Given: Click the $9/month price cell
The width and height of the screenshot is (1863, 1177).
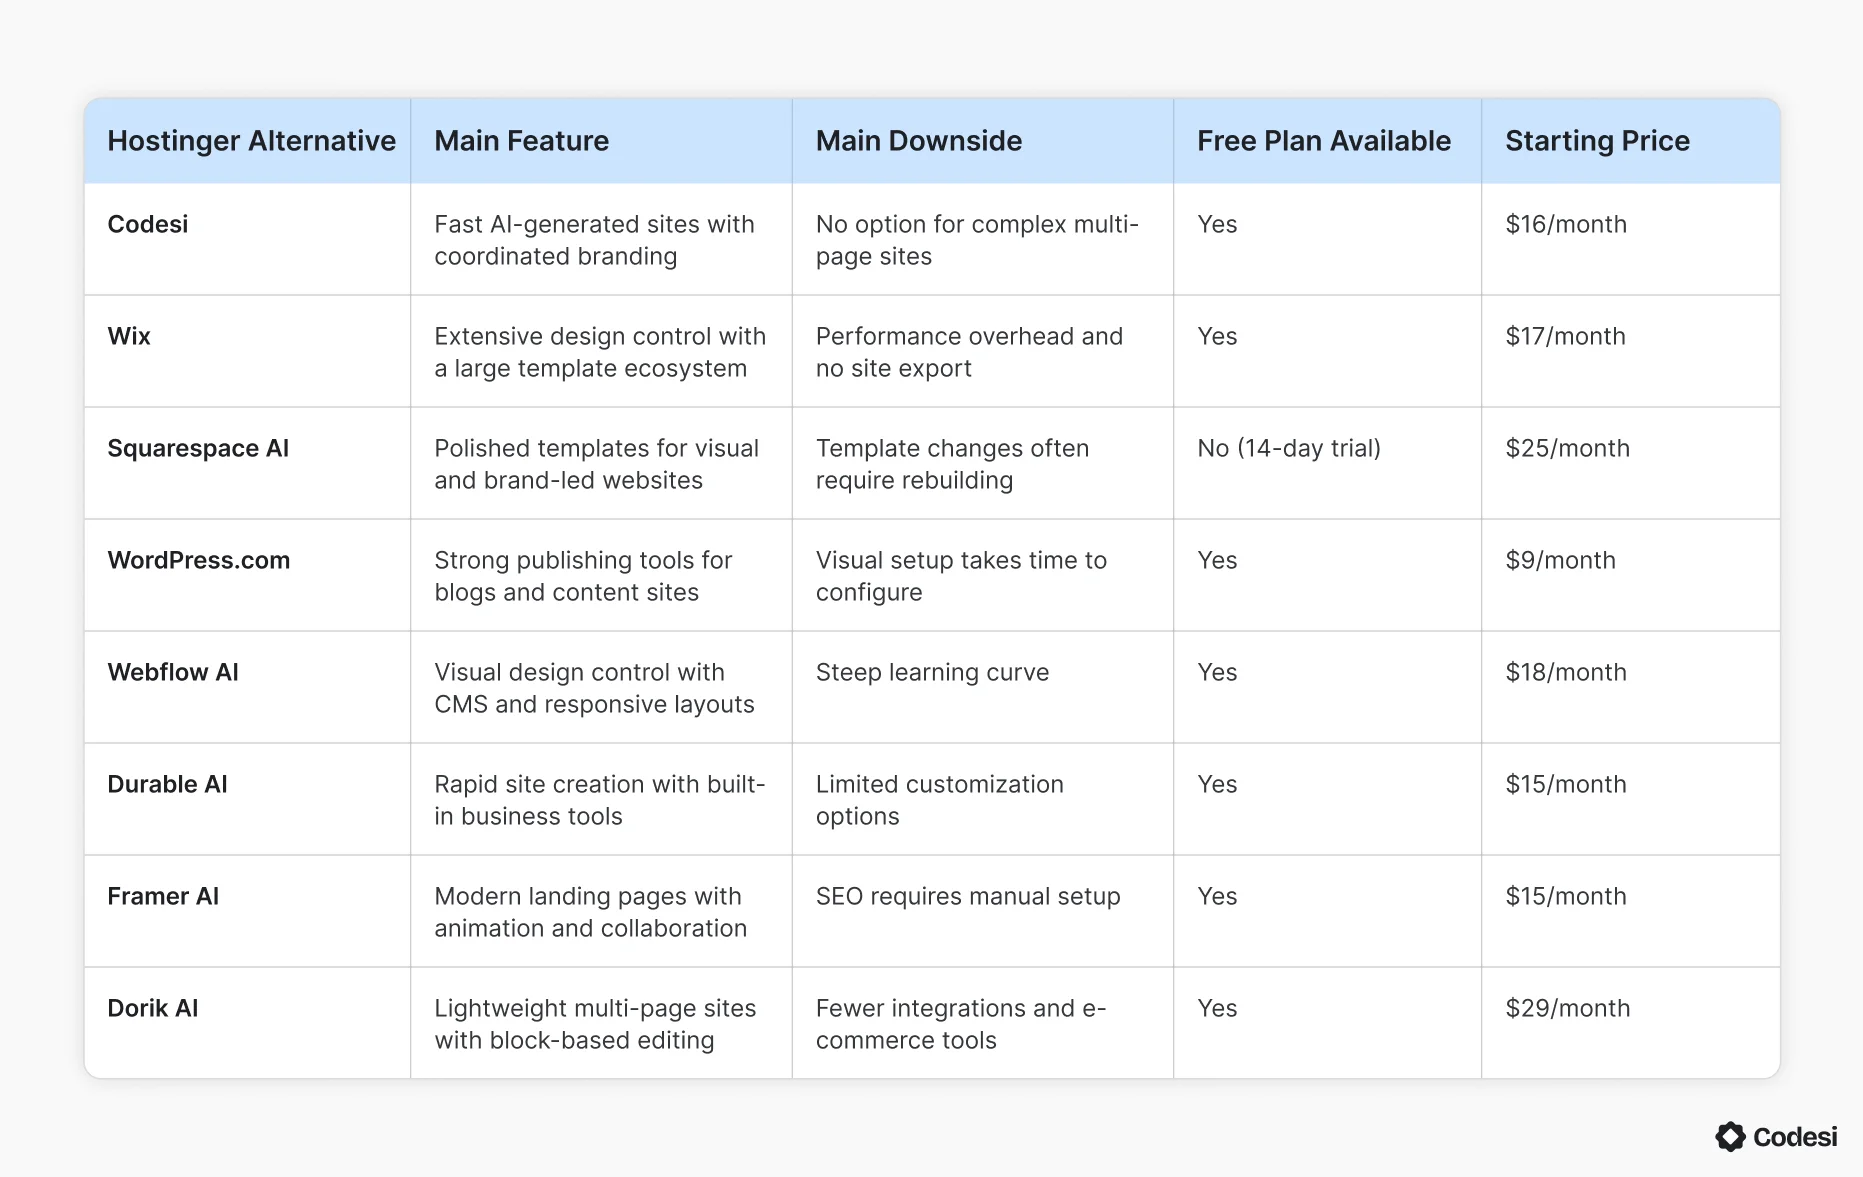Looking at the screenshot, I should [1560, 560].
